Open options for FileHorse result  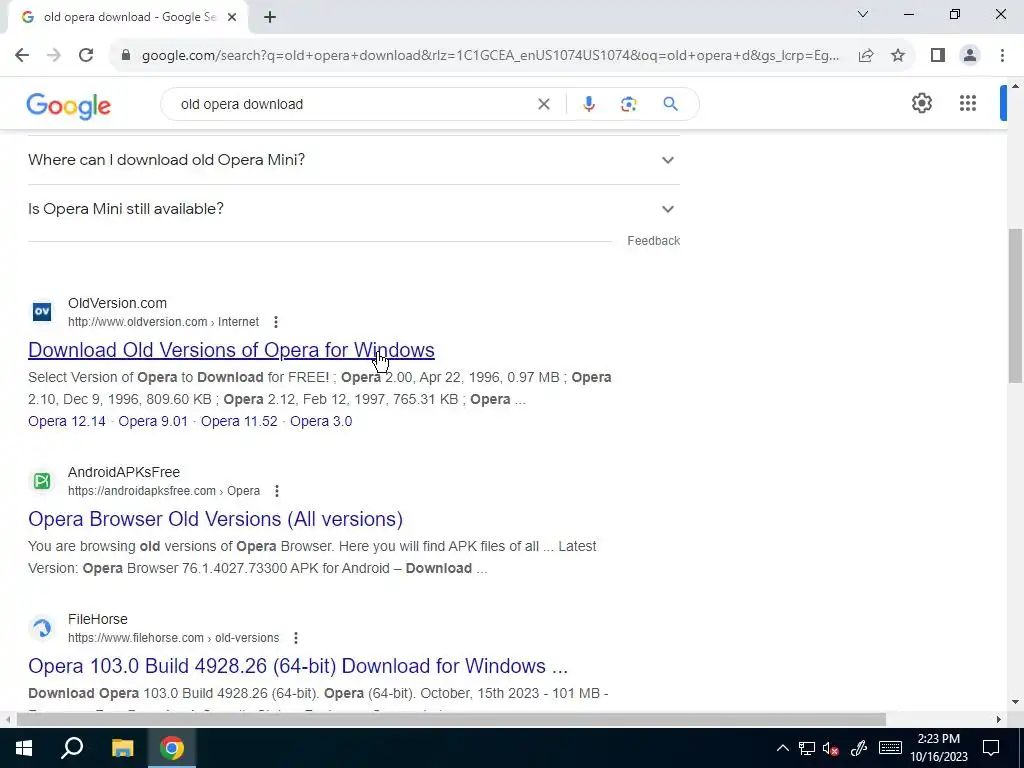point(296,638)
